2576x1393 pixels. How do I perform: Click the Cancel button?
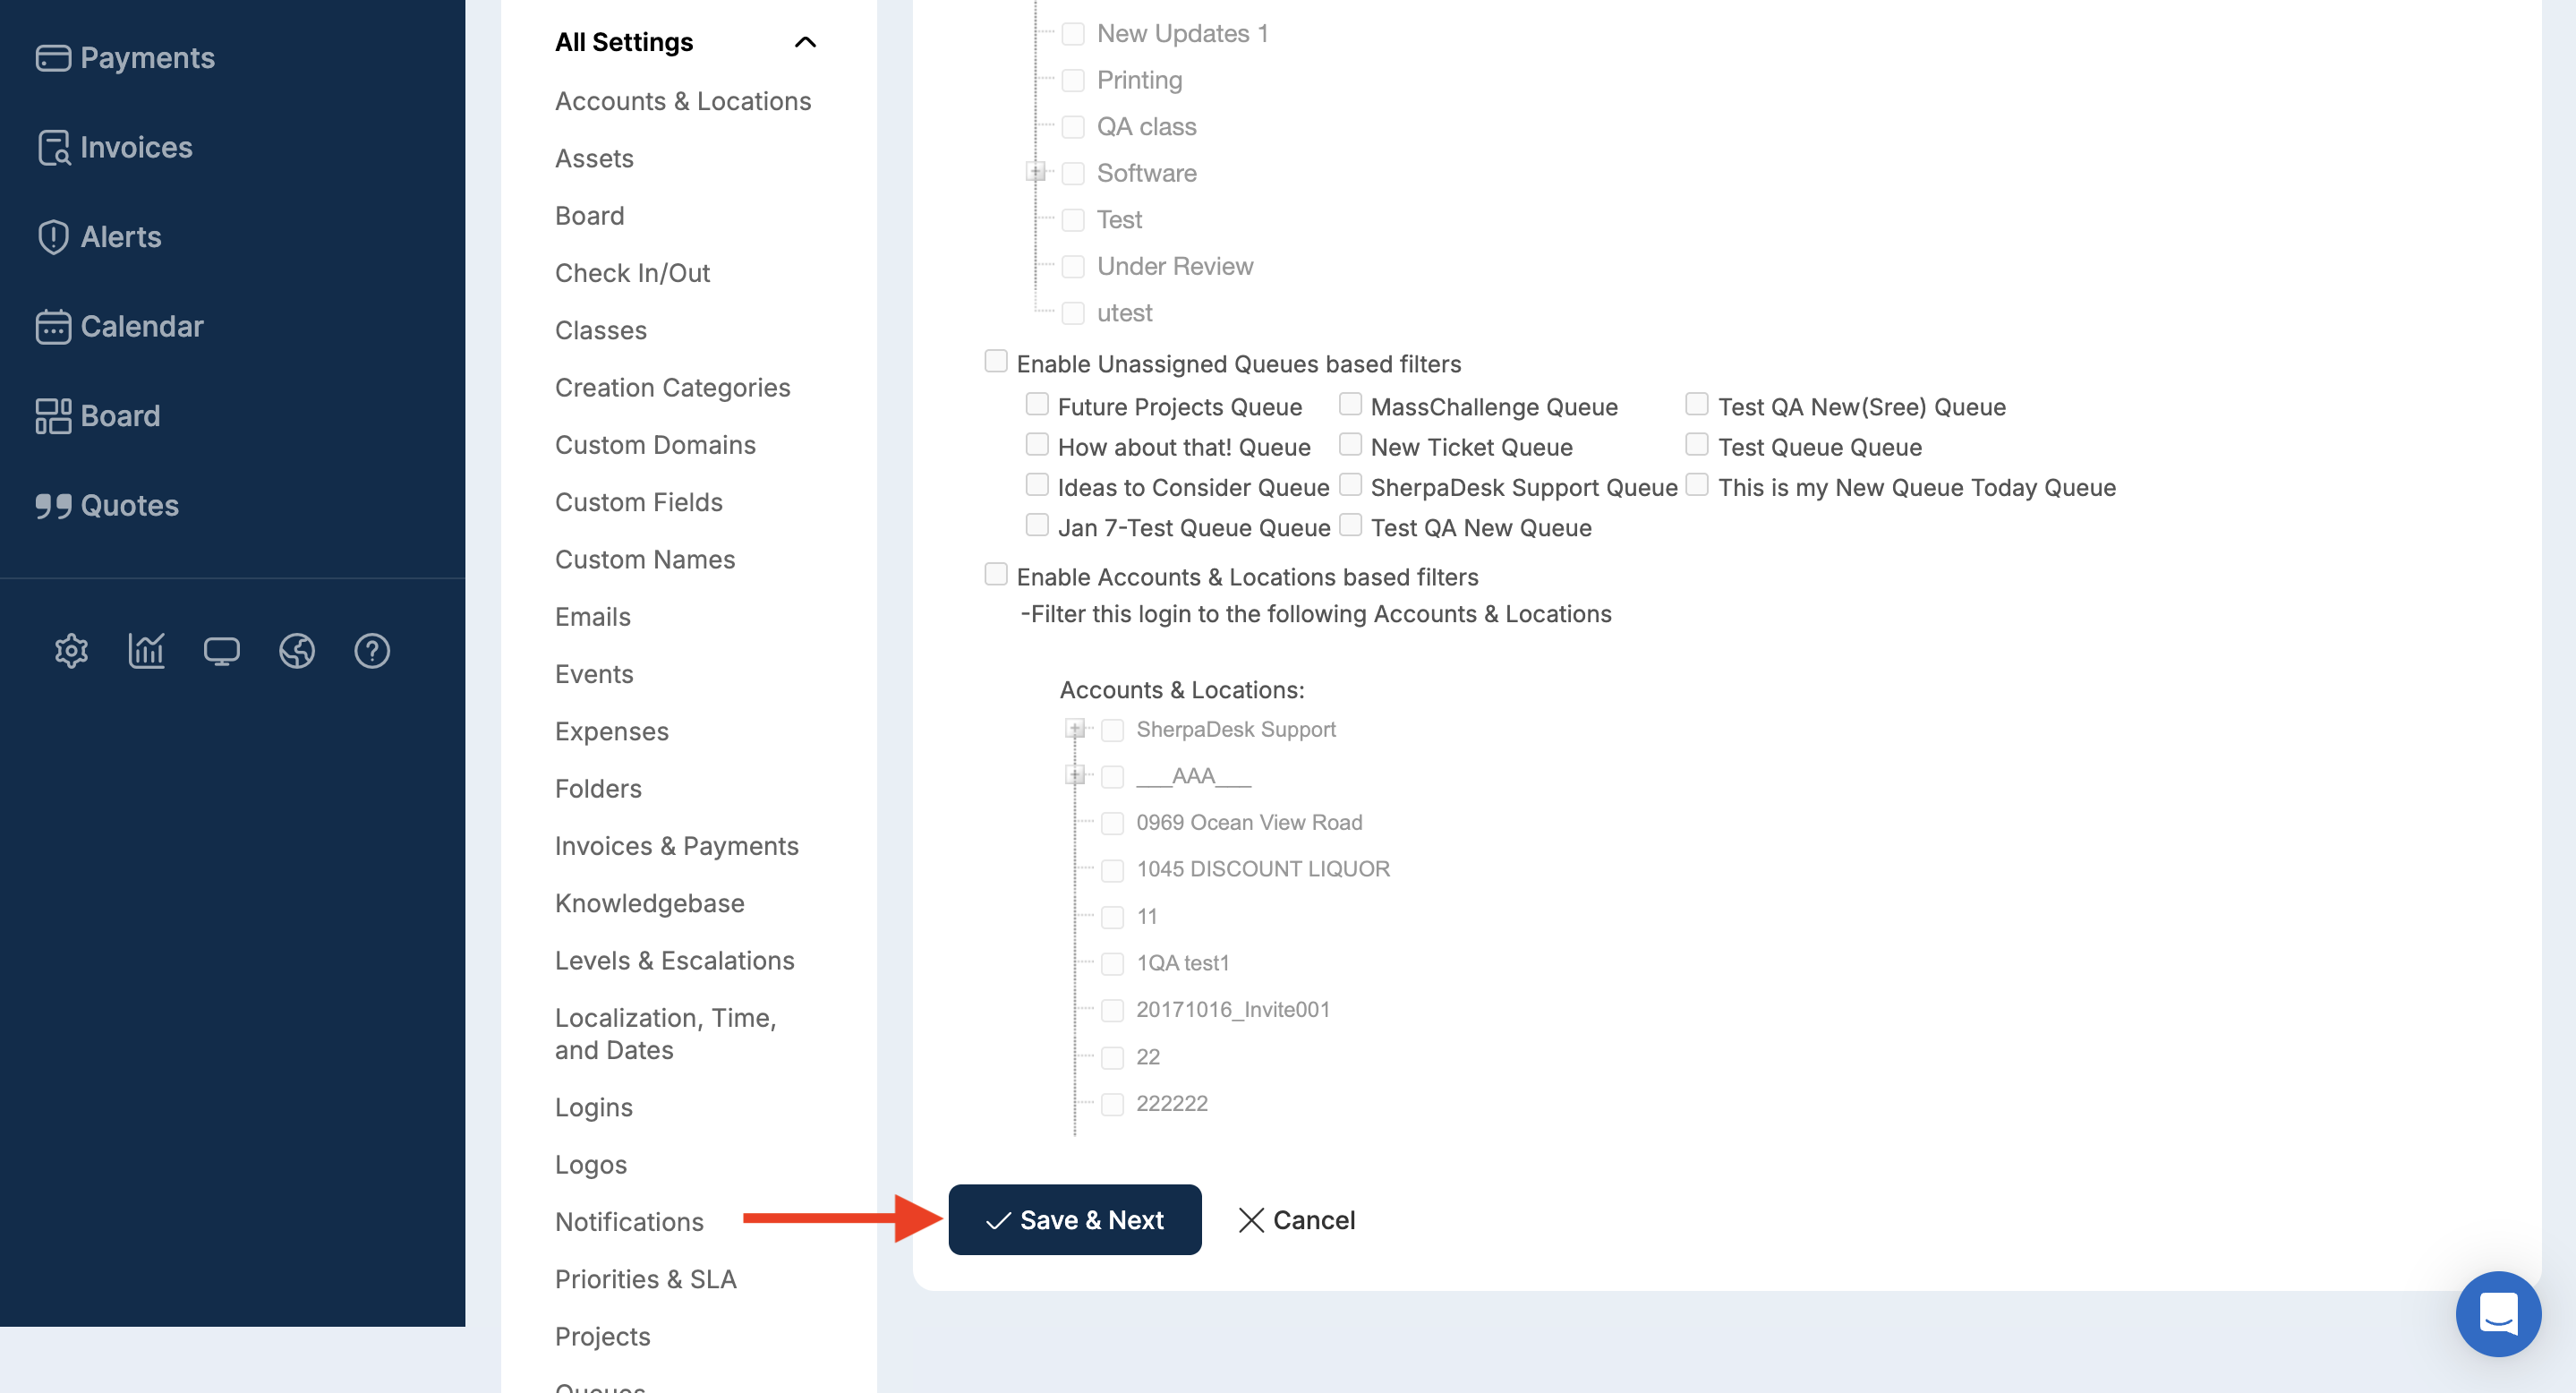click(1297, 1220)
